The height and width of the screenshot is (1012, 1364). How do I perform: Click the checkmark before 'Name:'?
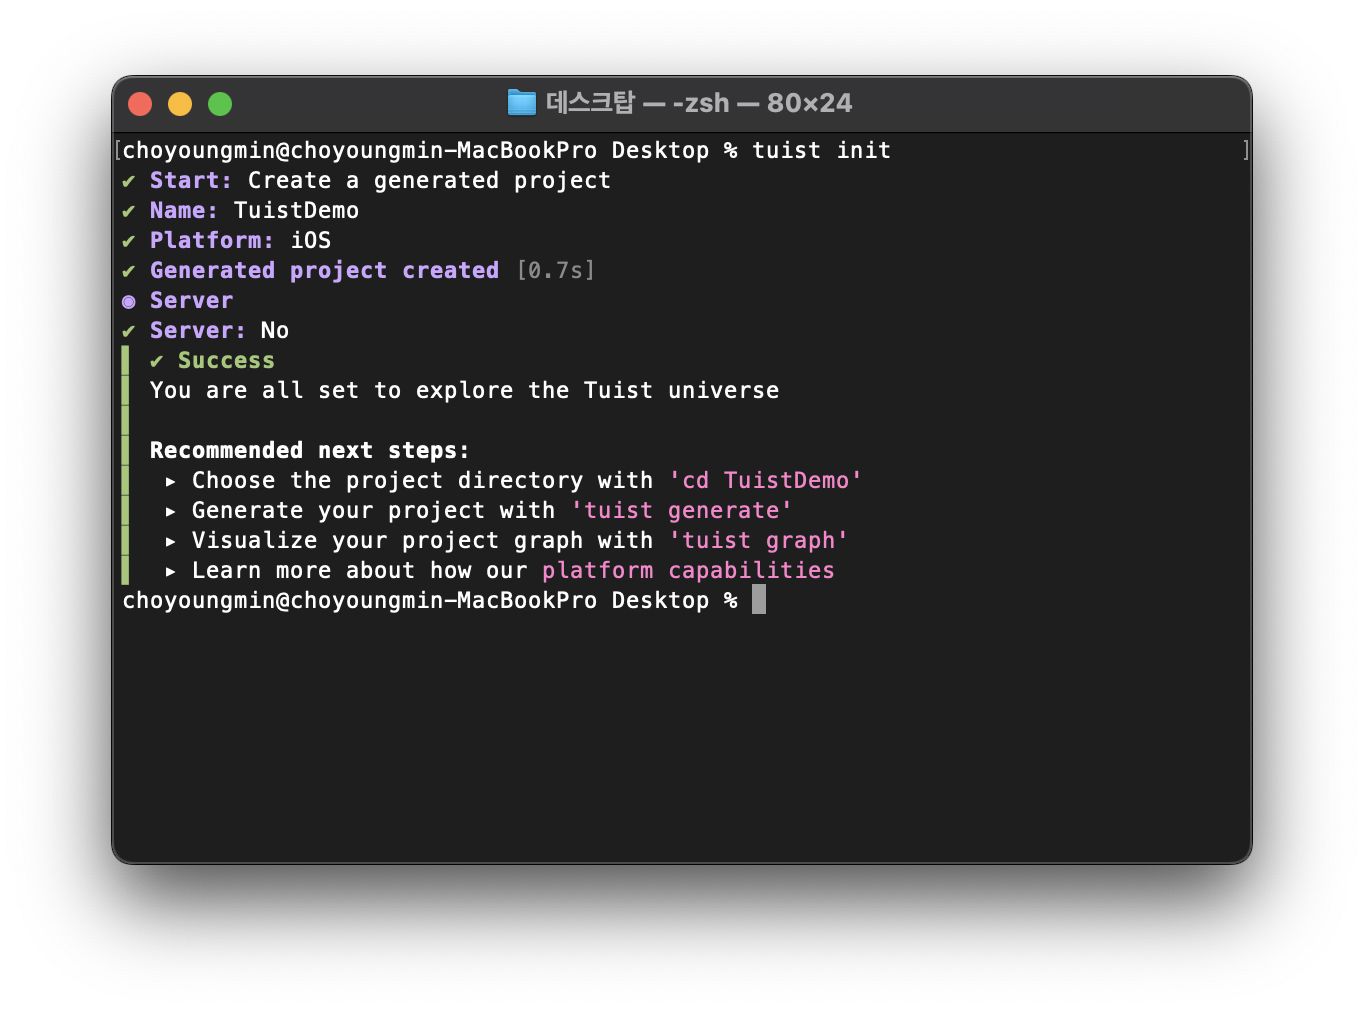129,211
